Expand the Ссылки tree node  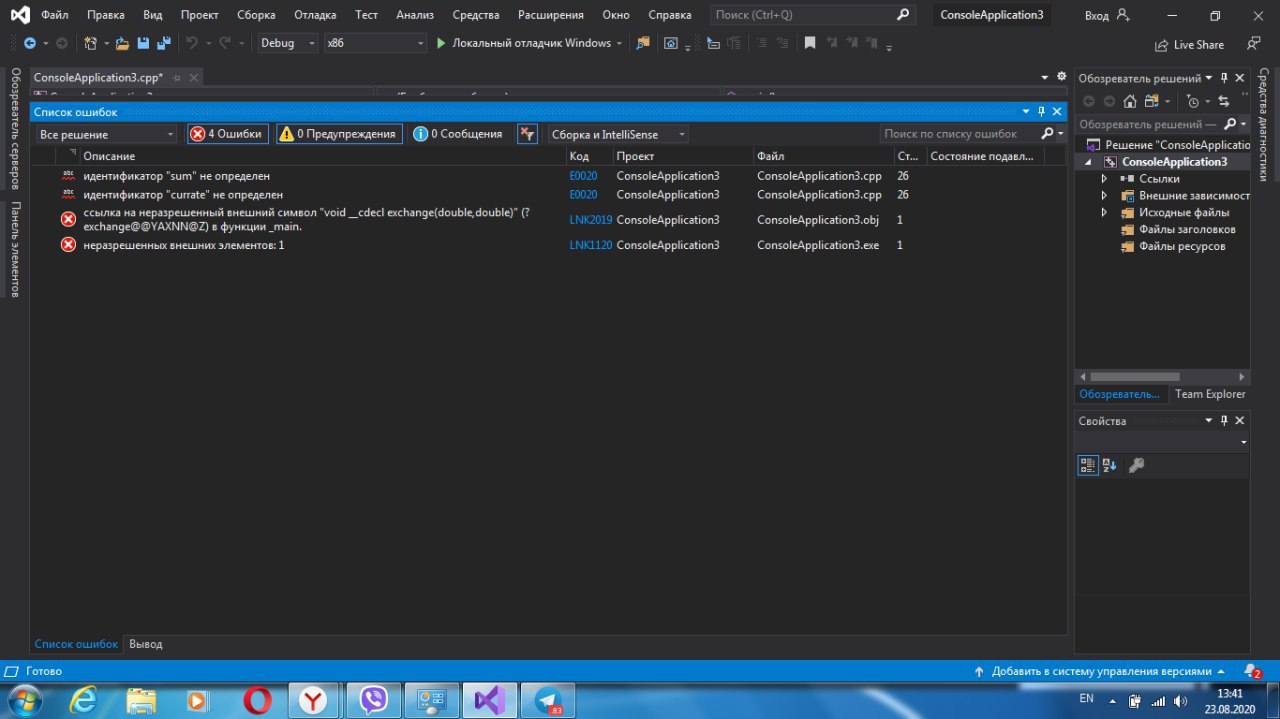(x=1104, y=179)
